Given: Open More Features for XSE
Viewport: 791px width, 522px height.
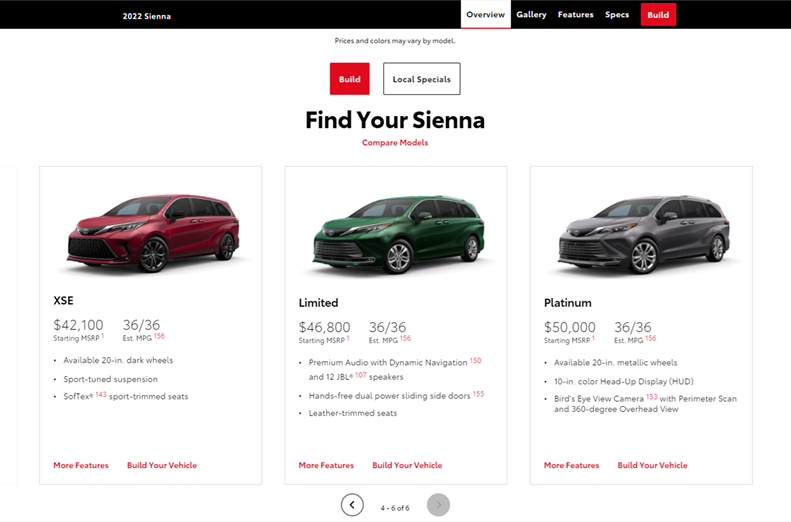Looking at the screenshot, I should pos(81,465).
